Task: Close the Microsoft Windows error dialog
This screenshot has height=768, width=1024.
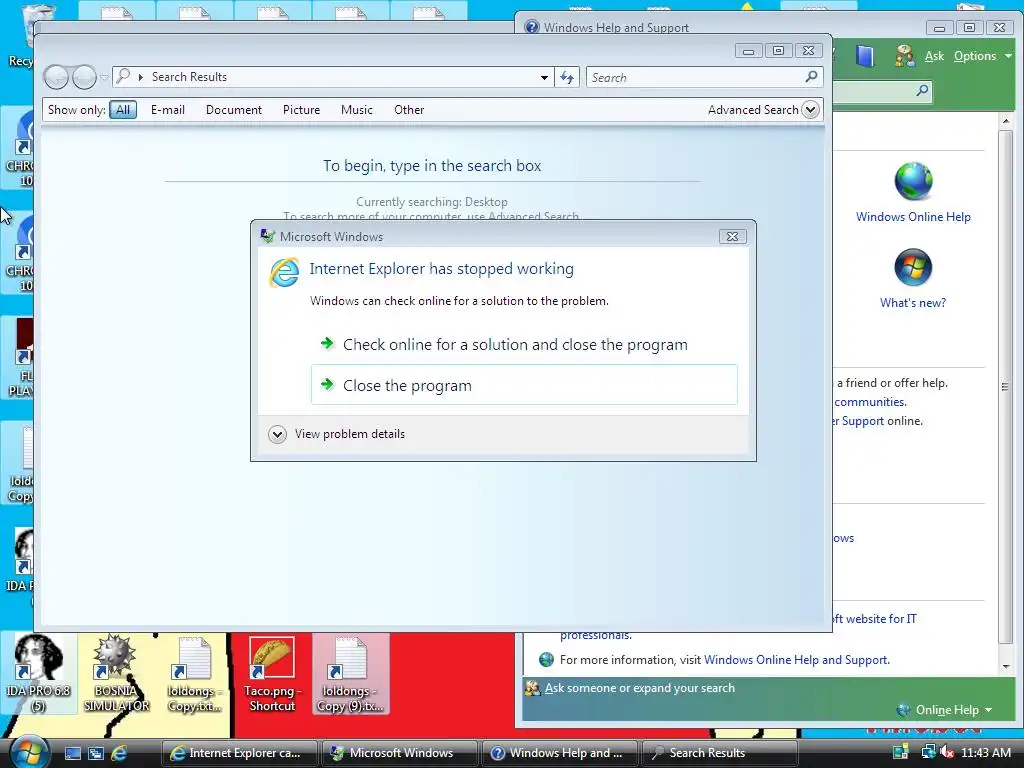Action: click(732, 236)
